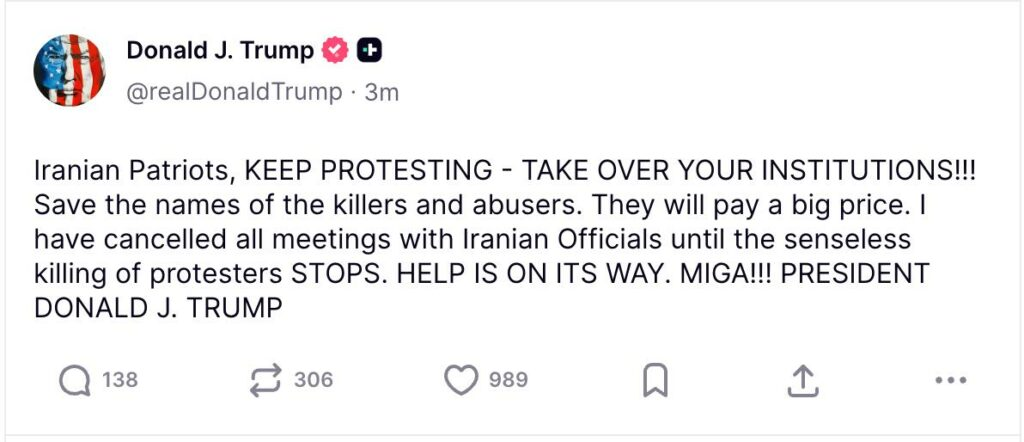Click the black plus badge beside the name
1024x442 pixels.
click(x=369, y=50)
